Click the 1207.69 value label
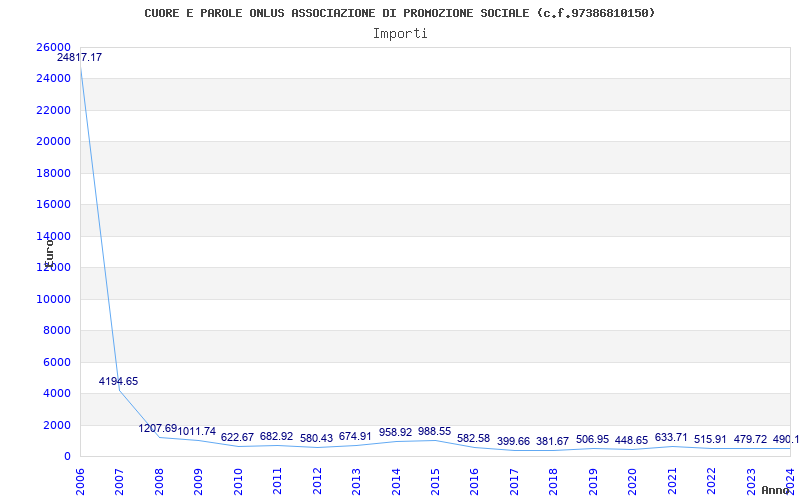 [x=158, y=428]
